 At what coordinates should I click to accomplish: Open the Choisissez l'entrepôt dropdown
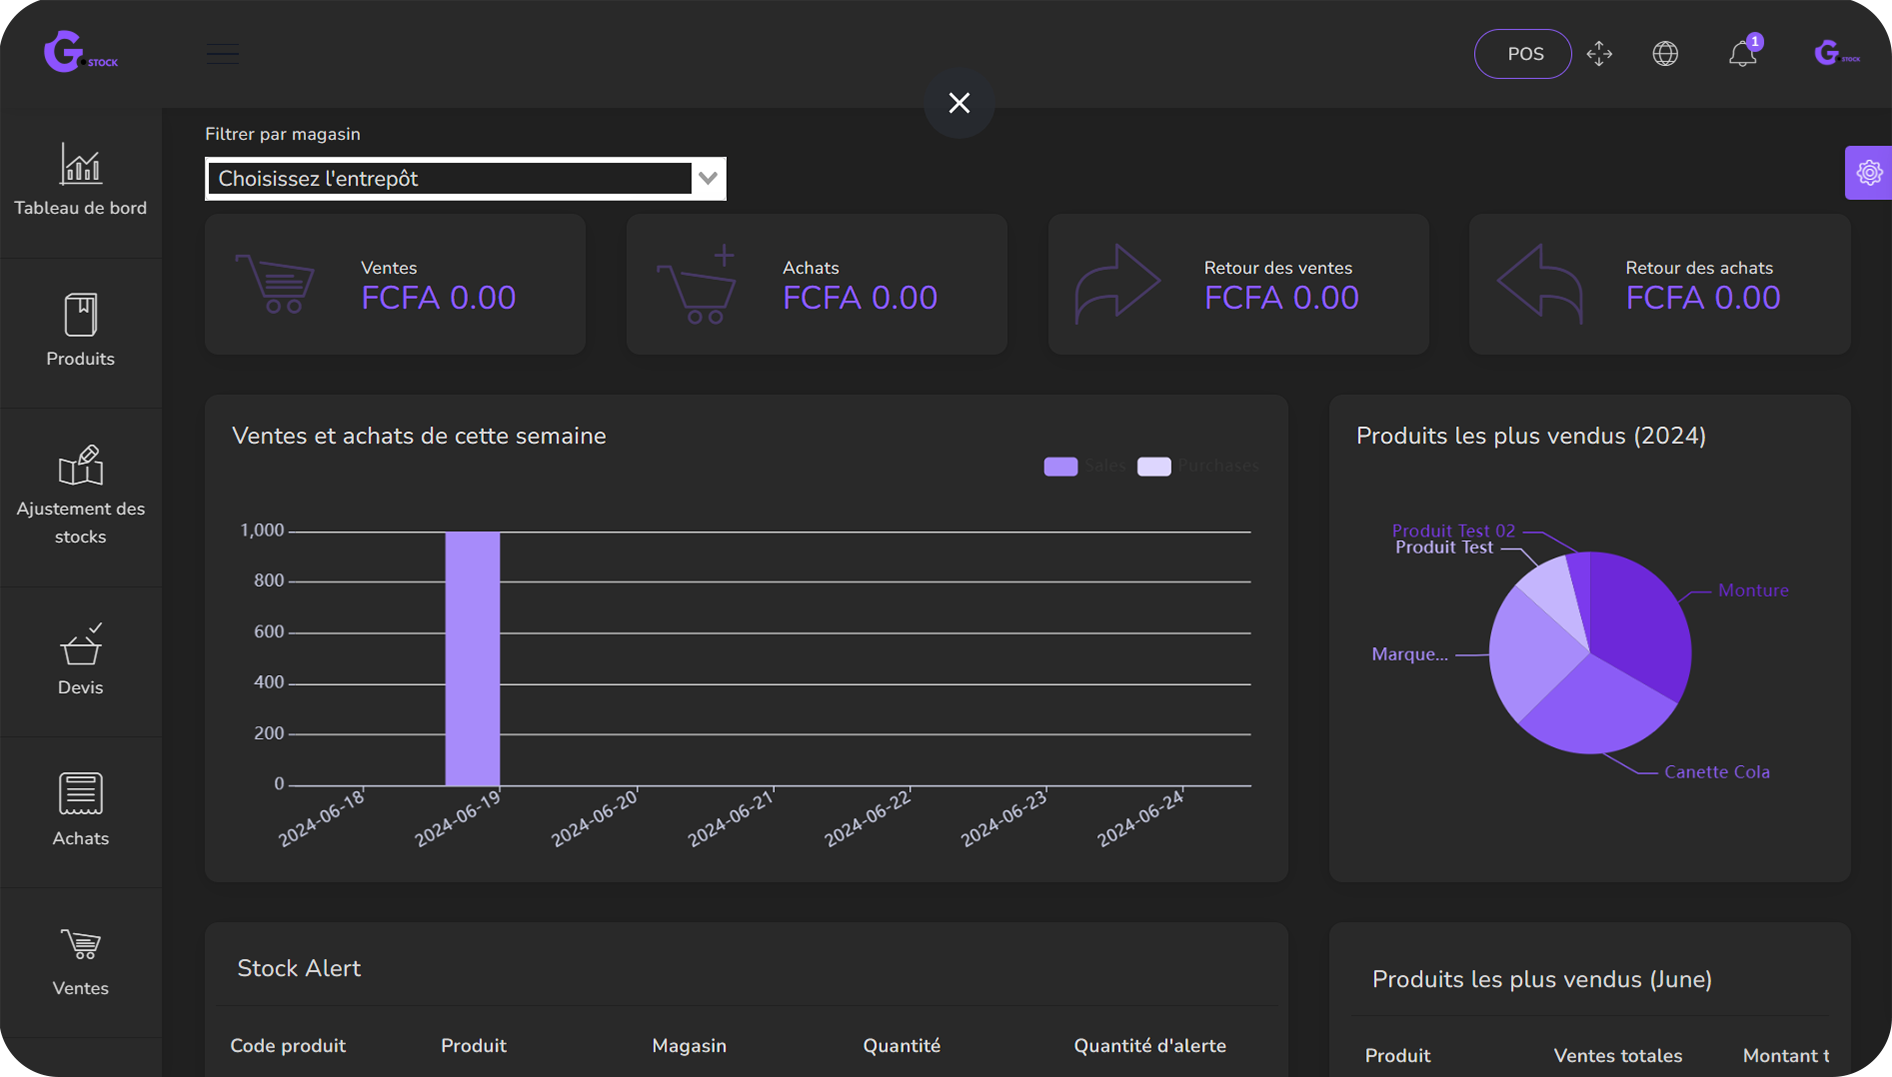point(450,178)
